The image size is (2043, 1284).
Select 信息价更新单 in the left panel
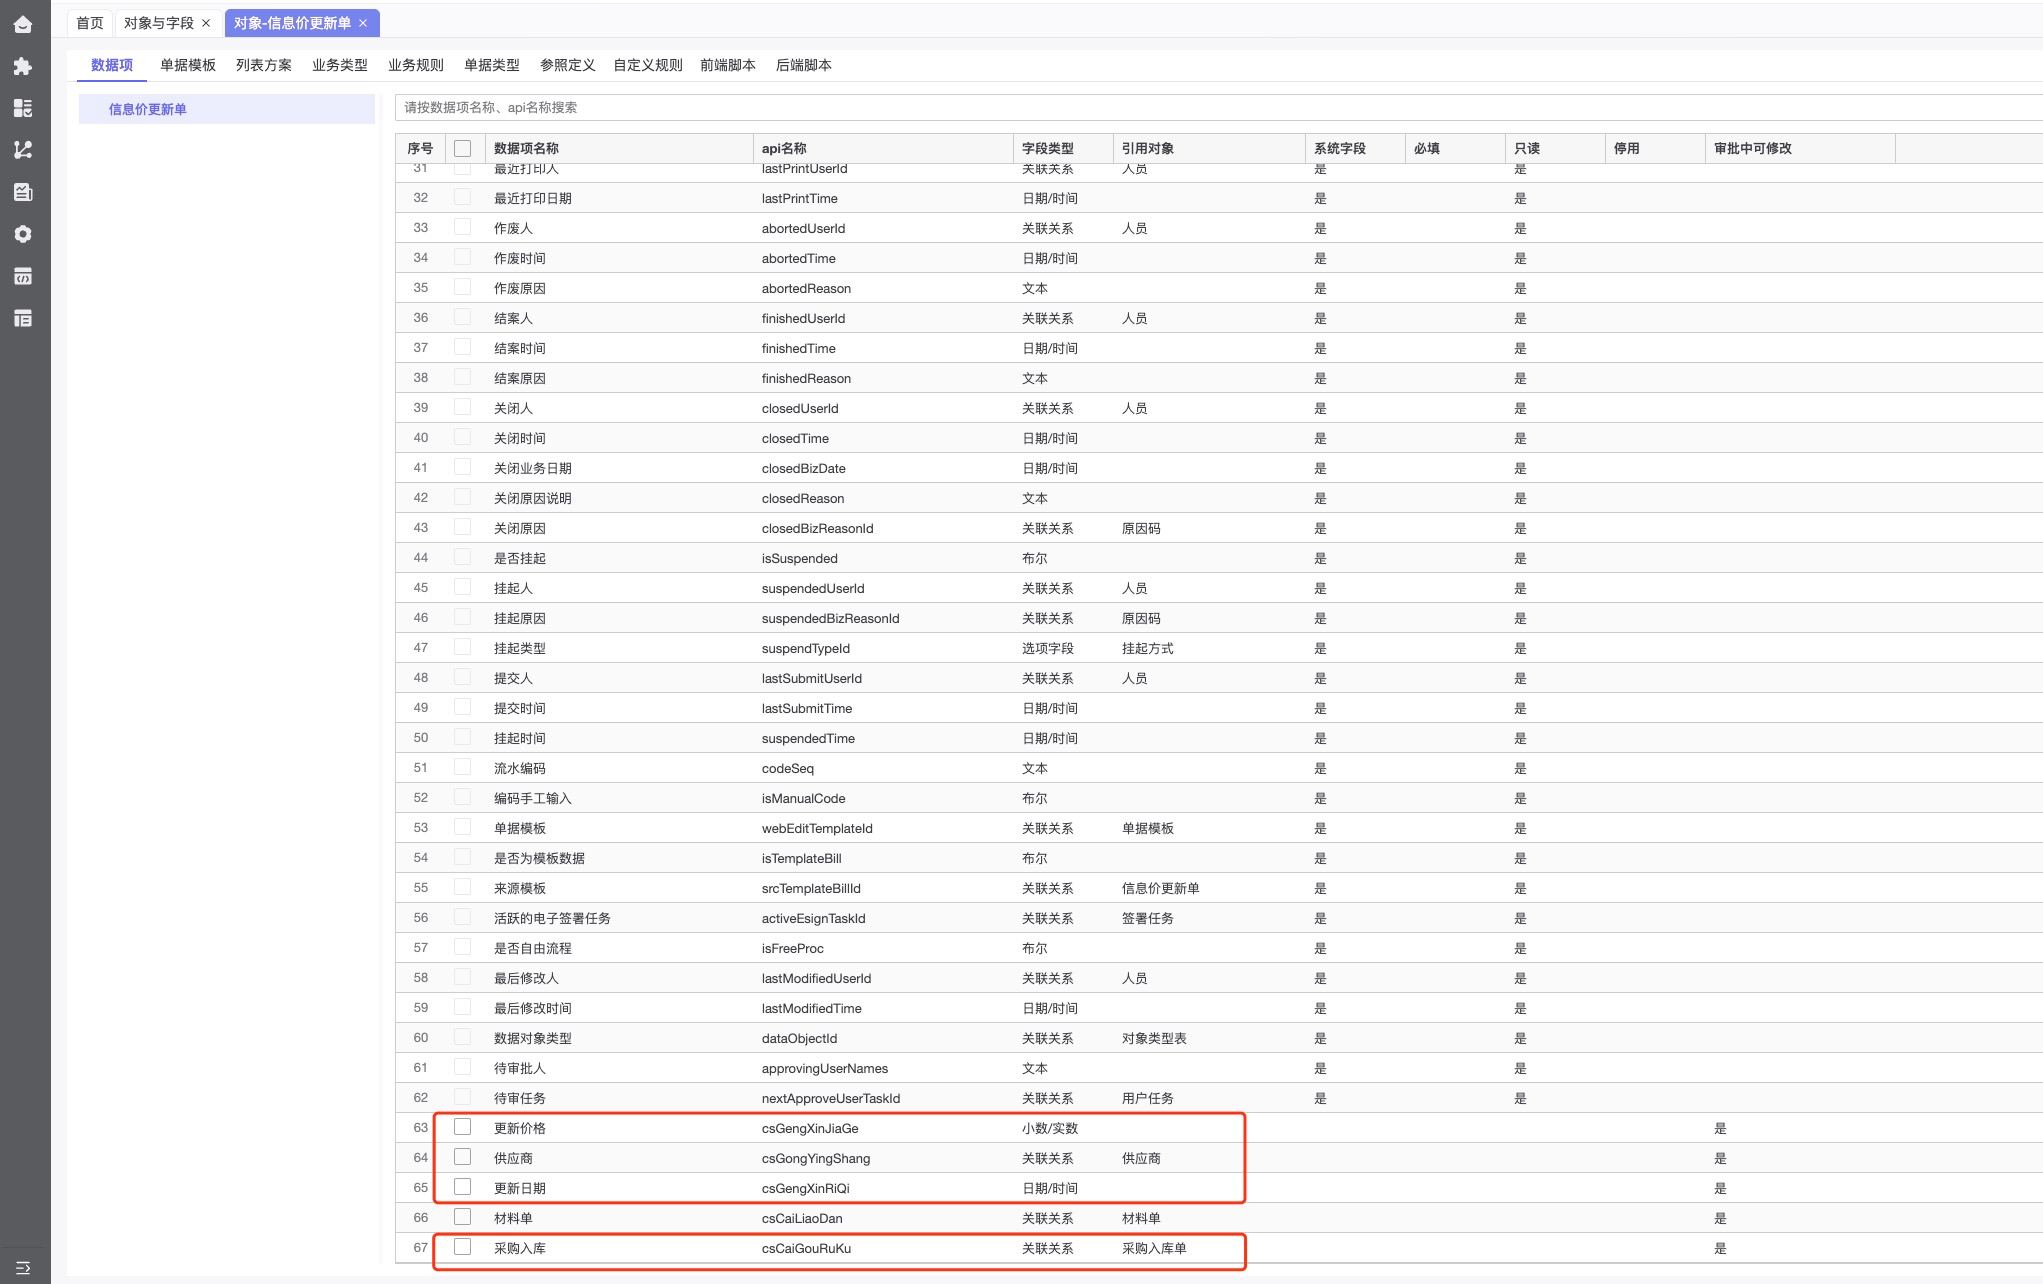[148, 109]
